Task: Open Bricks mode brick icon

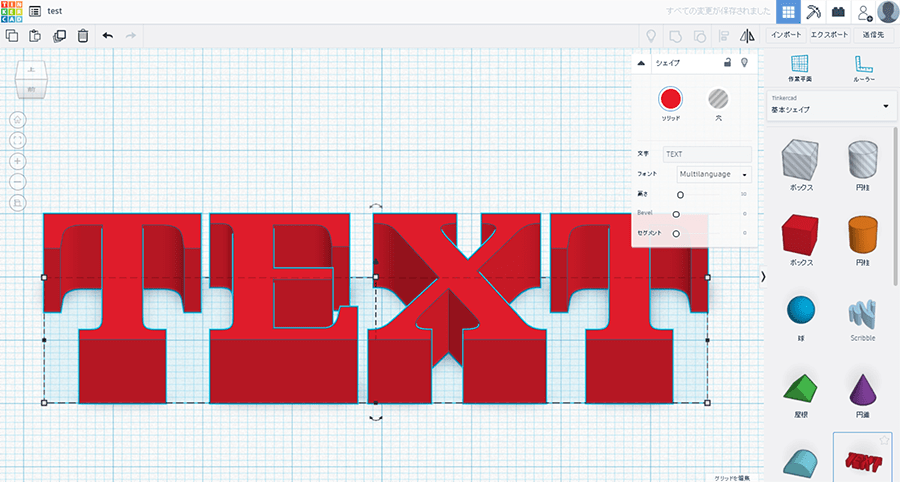Action: [839, 11]
